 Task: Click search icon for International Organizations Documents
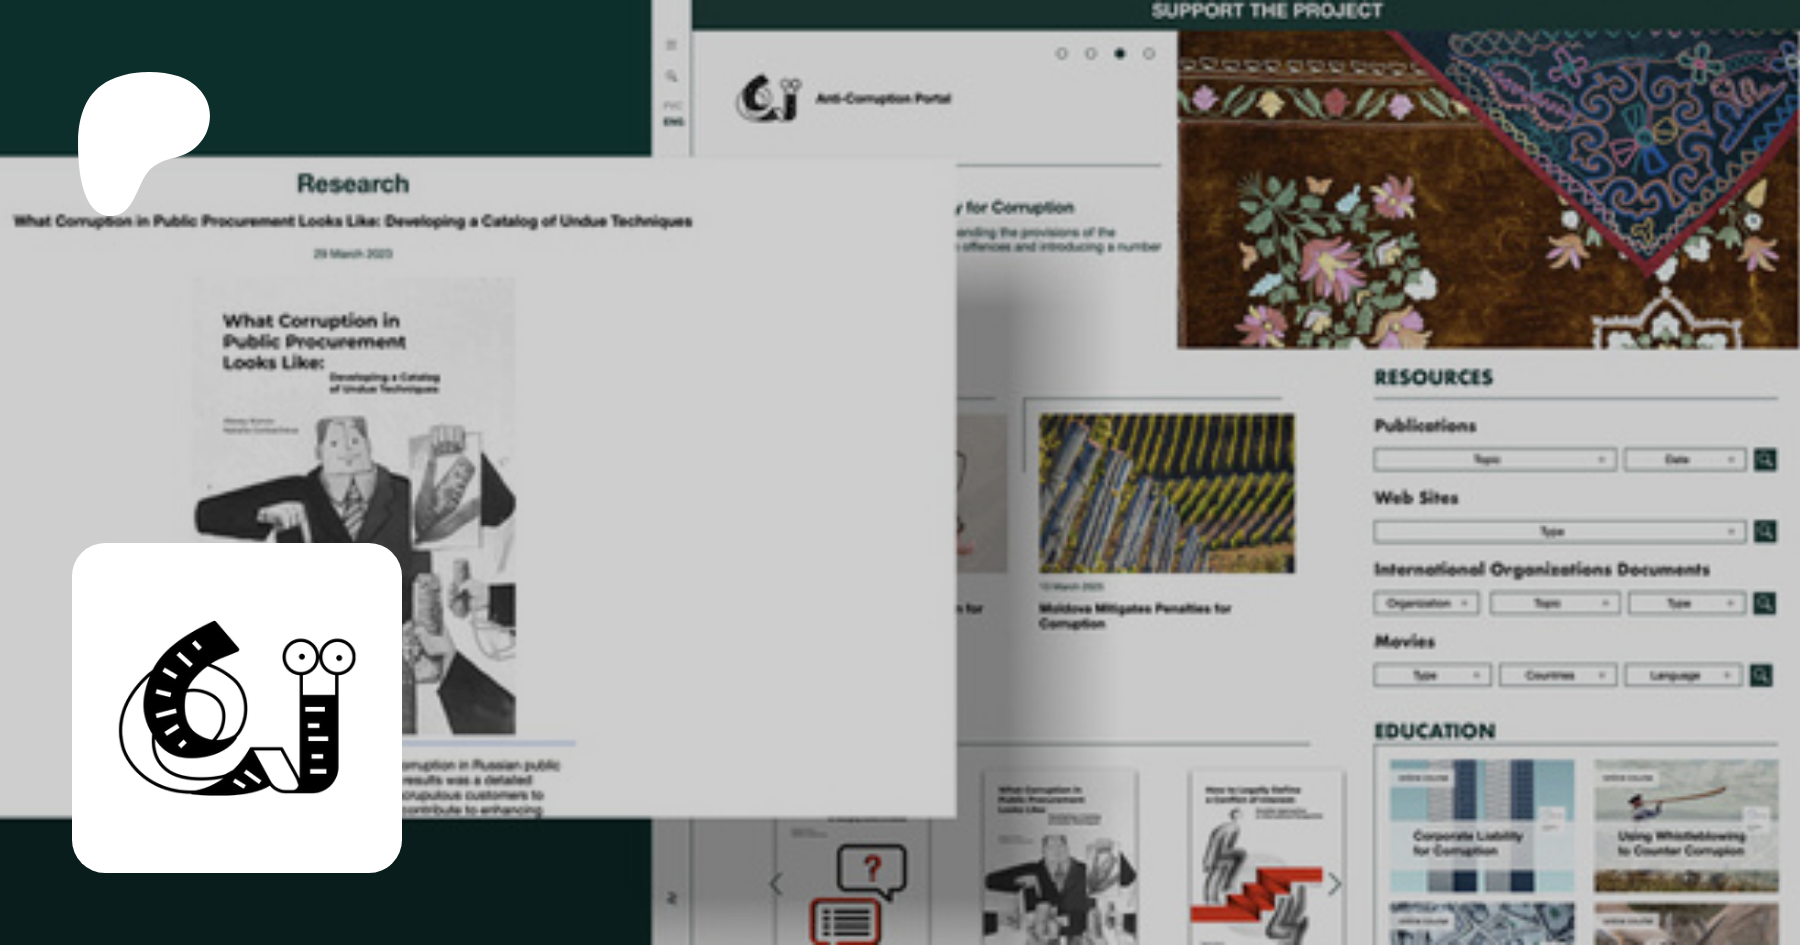coord(1765,604)
